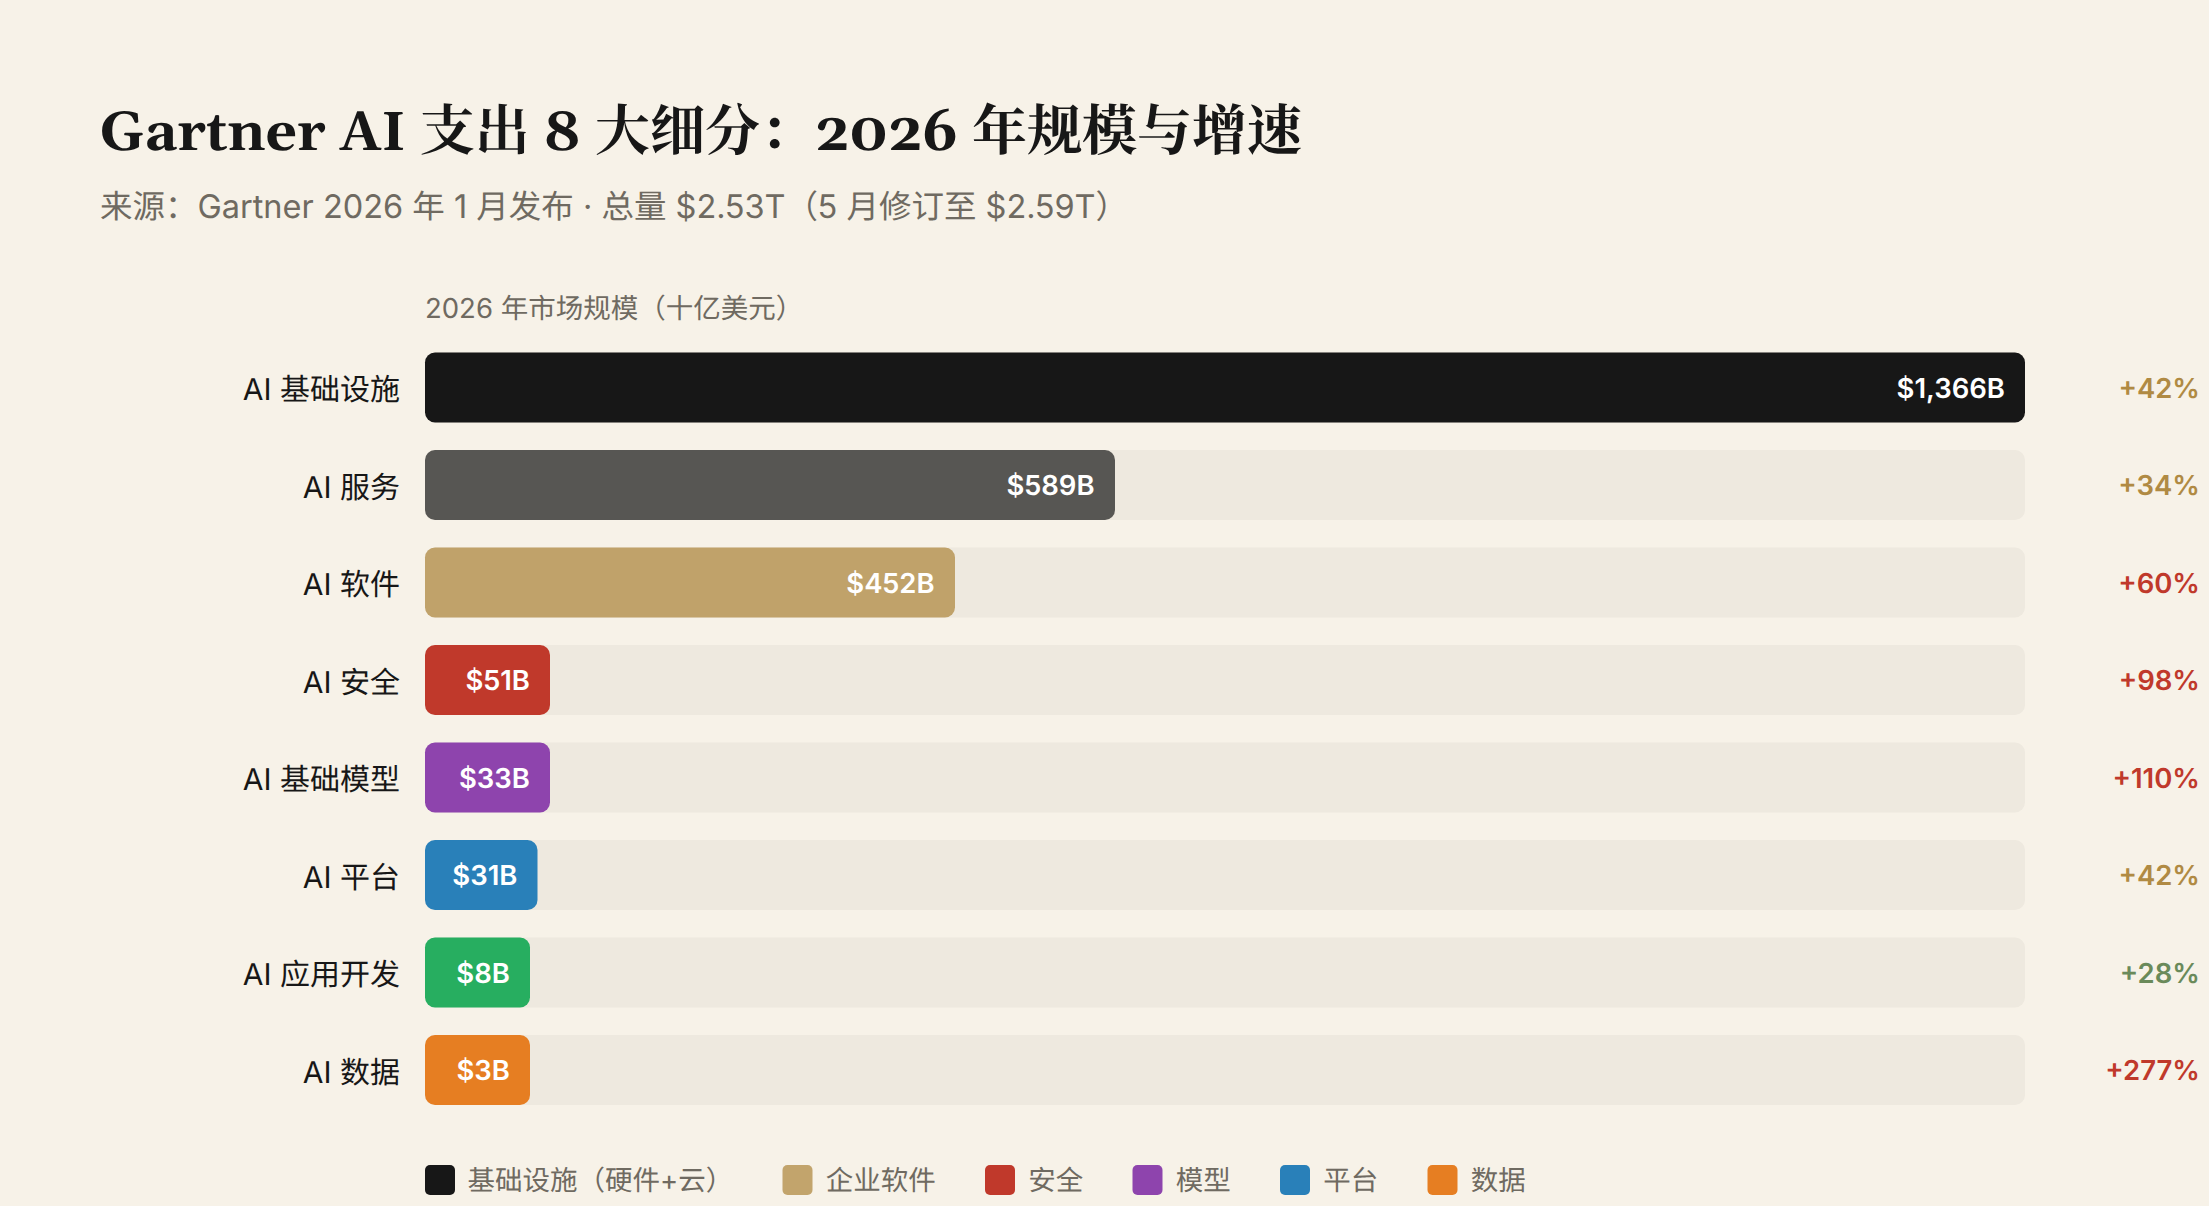Click the +277% growth value for AI 数据
This screenshot has height=1206, width=2209.
pyautogui.click(x=2152, y=1070)
